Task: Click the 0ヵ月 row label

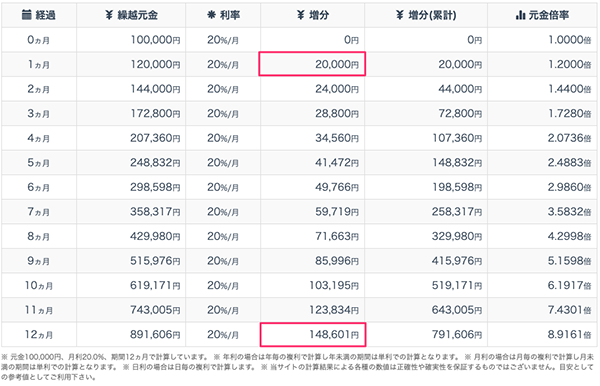Action: tap(39, 40)
